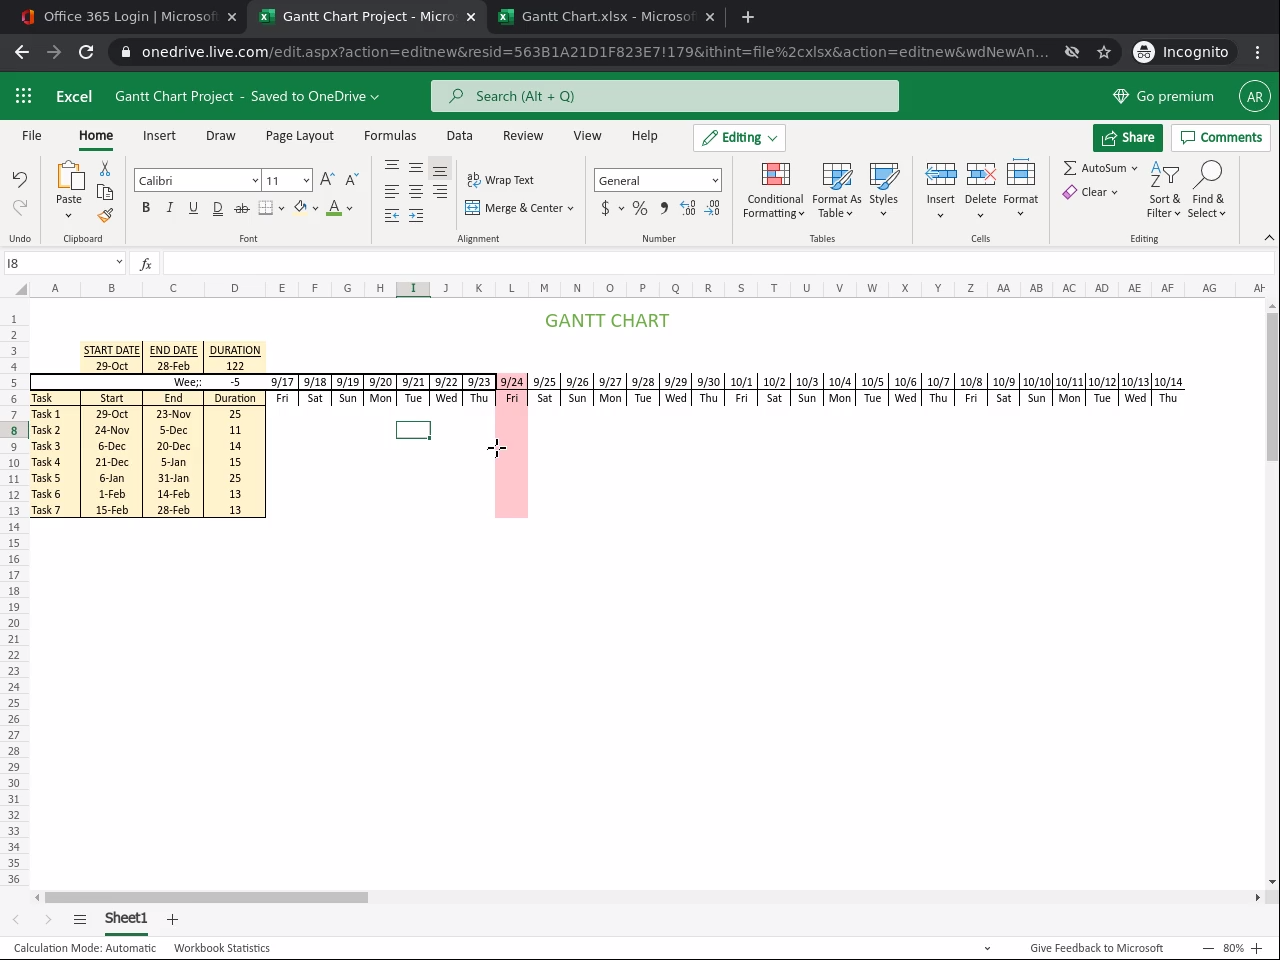Open the font size 11 dropdown
This screenshot has width=1280, height=960.
point(306,180)
